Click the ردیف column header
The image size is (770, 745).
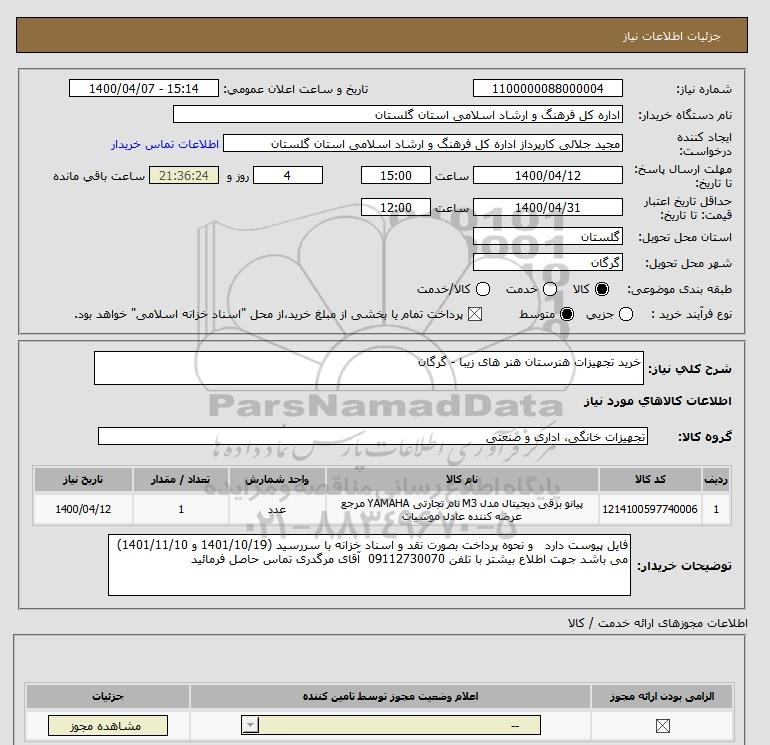pos(716,479)
